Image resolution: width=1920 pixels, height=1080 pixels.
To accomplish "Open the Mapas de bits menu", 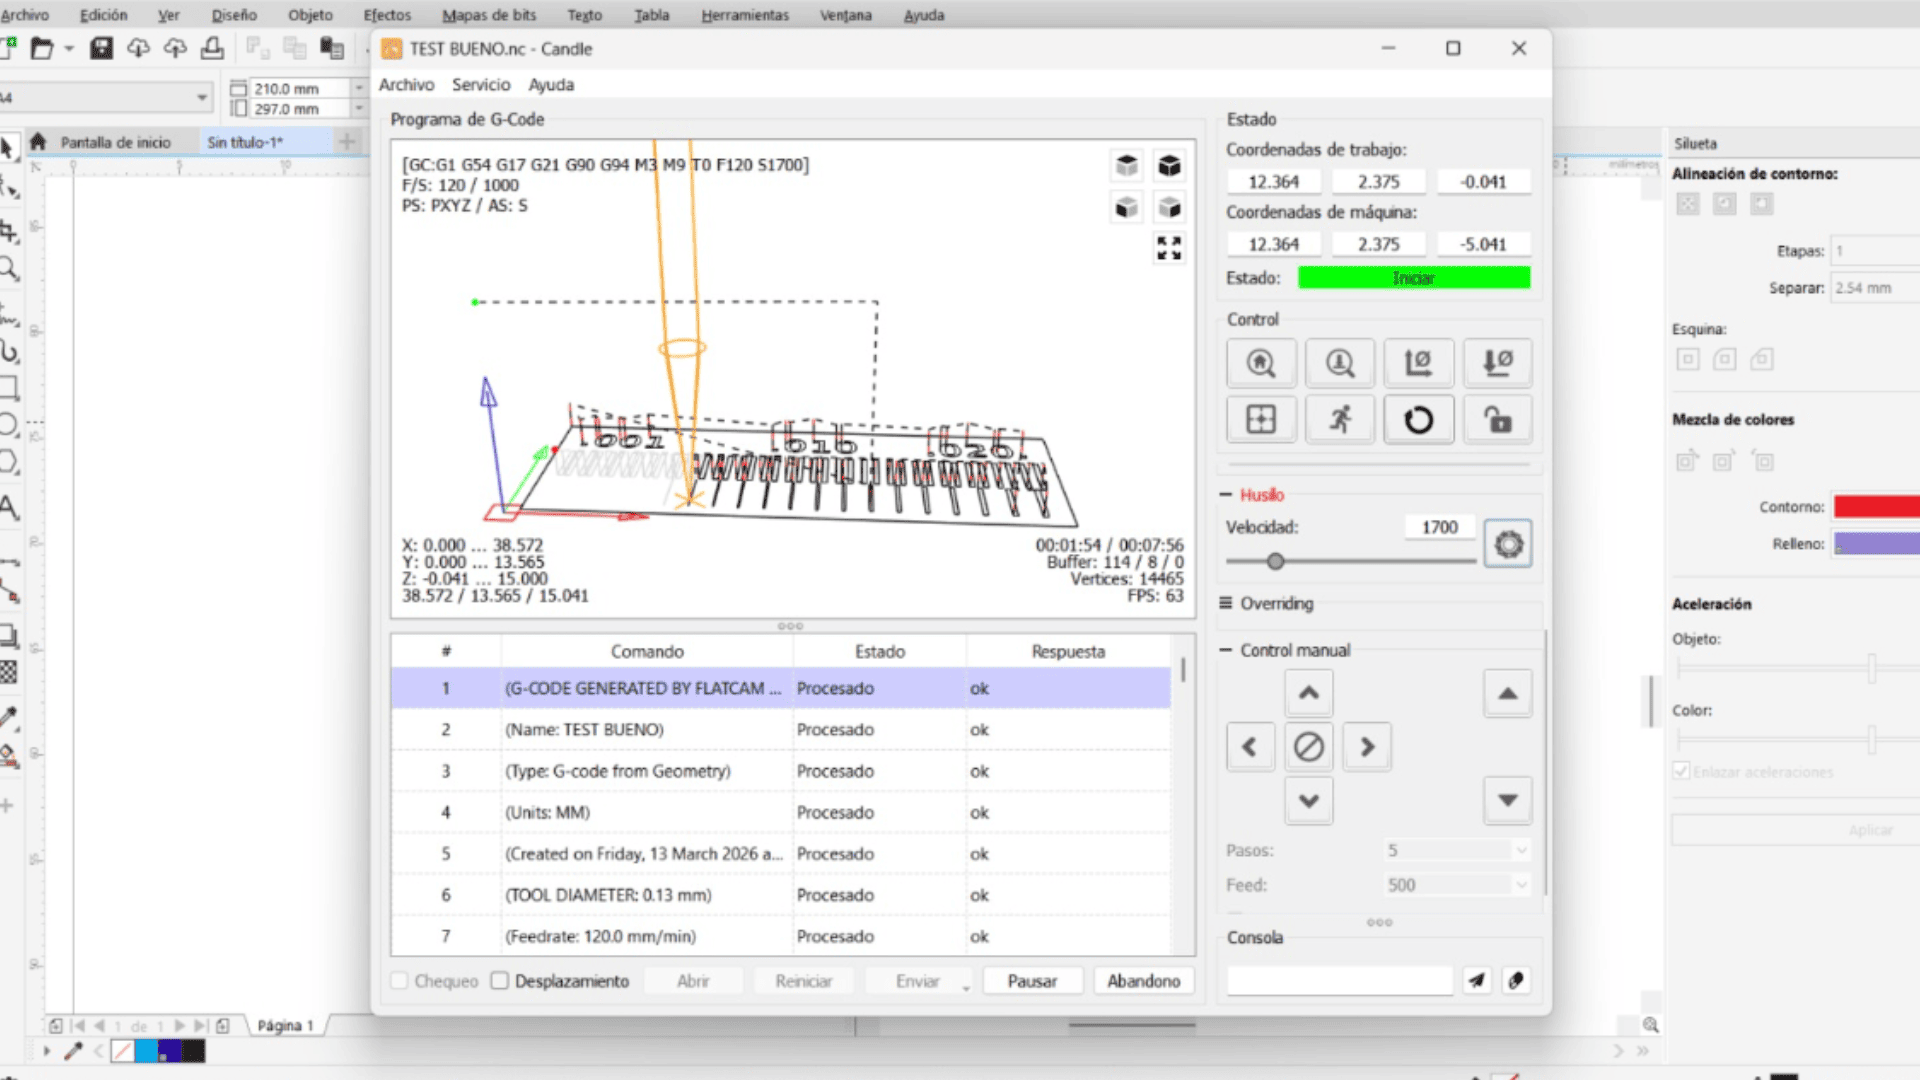I will point(489,15).
